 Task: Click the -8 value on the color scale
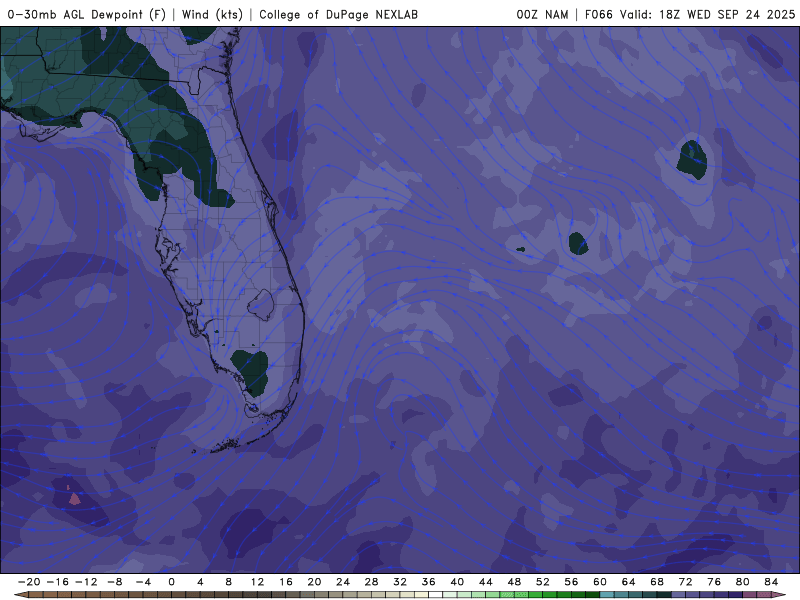pos(115,582)
